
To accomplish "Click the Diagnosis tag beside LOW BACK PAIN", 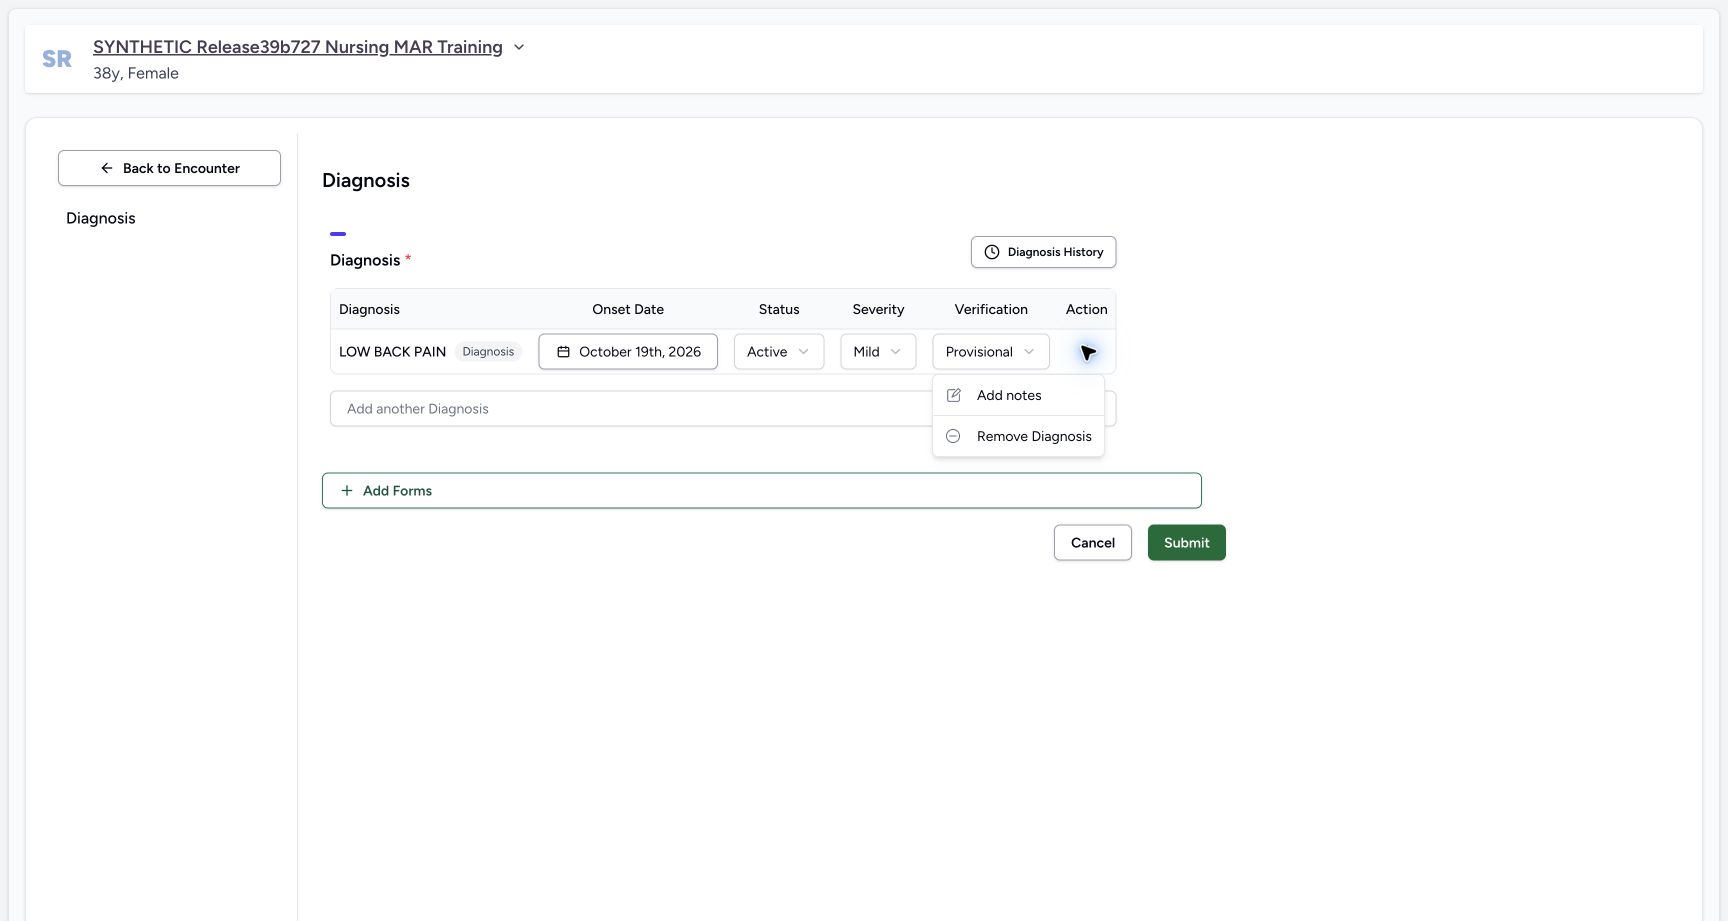I will tap(488, 352).
